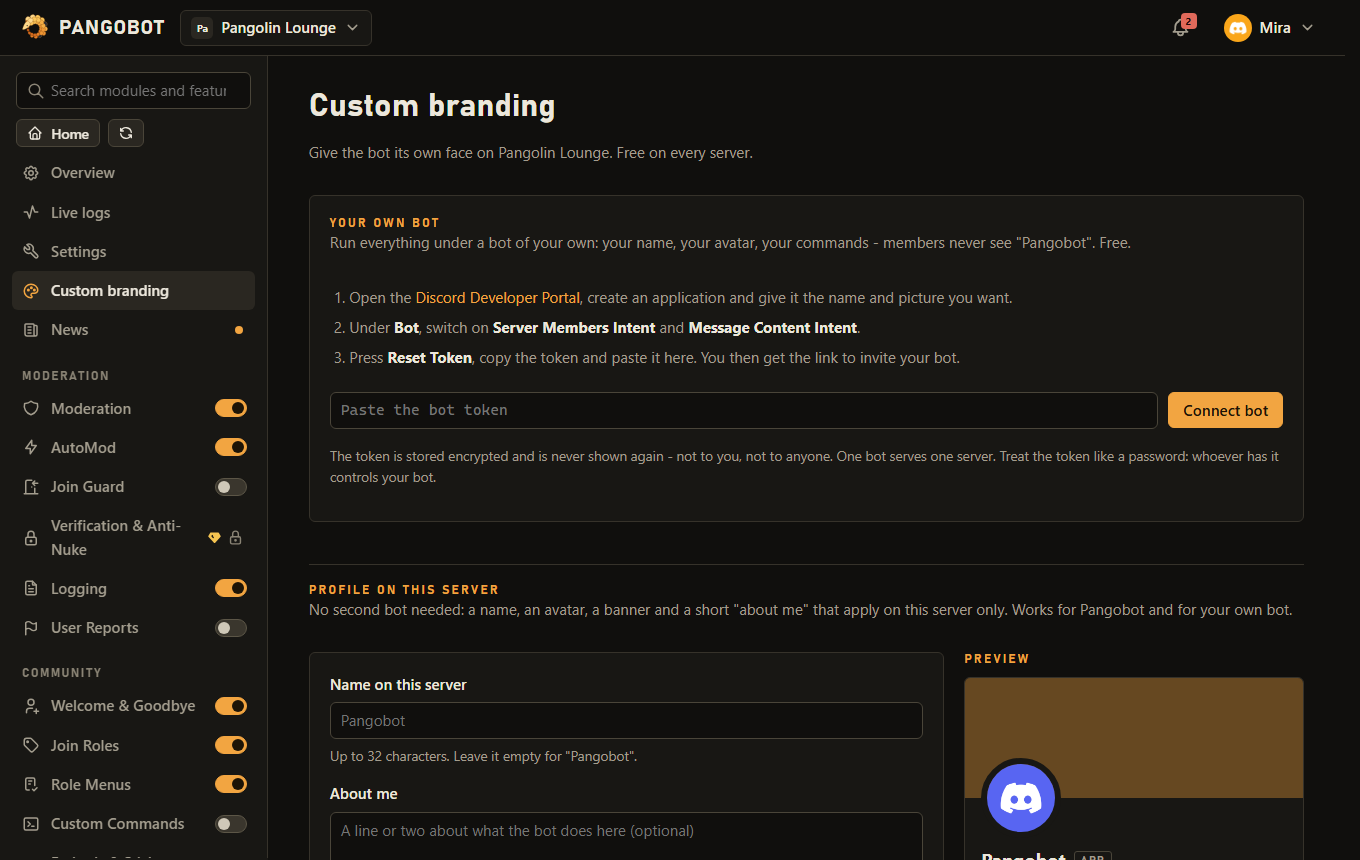Click the Message Content Intent text
The width and height of the screenshot is (1360, 860).
[x=773, y=328]
